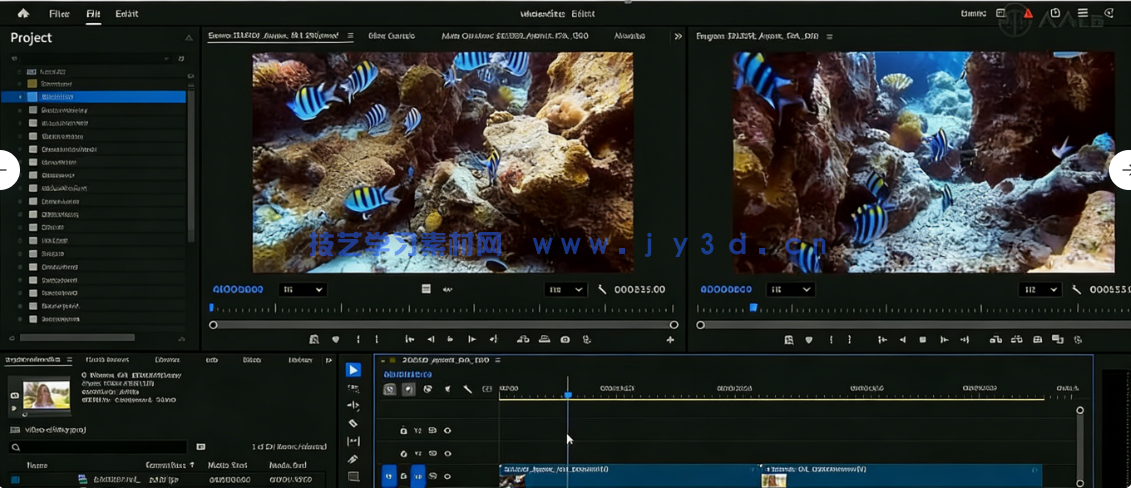
Task: Add marker in the Program monitor
Action: tap(809, 340)
